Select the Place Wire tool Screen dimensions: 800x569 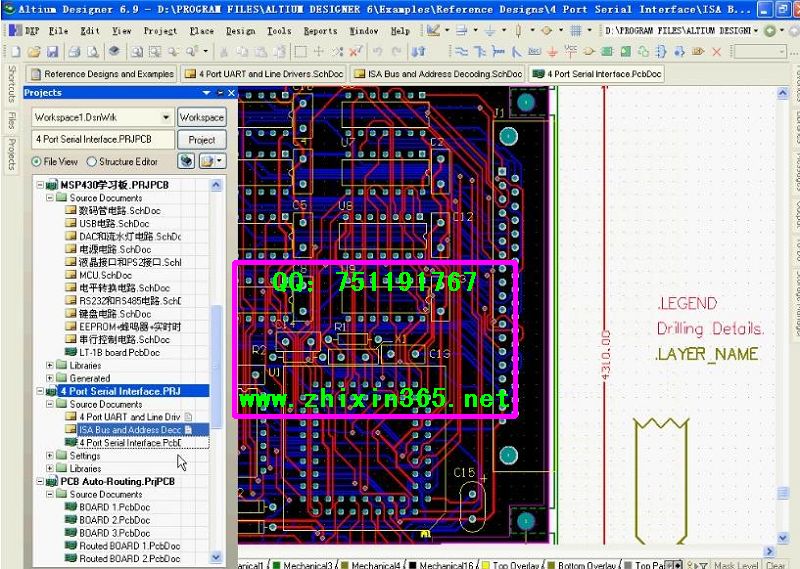(x=461, y=52)
